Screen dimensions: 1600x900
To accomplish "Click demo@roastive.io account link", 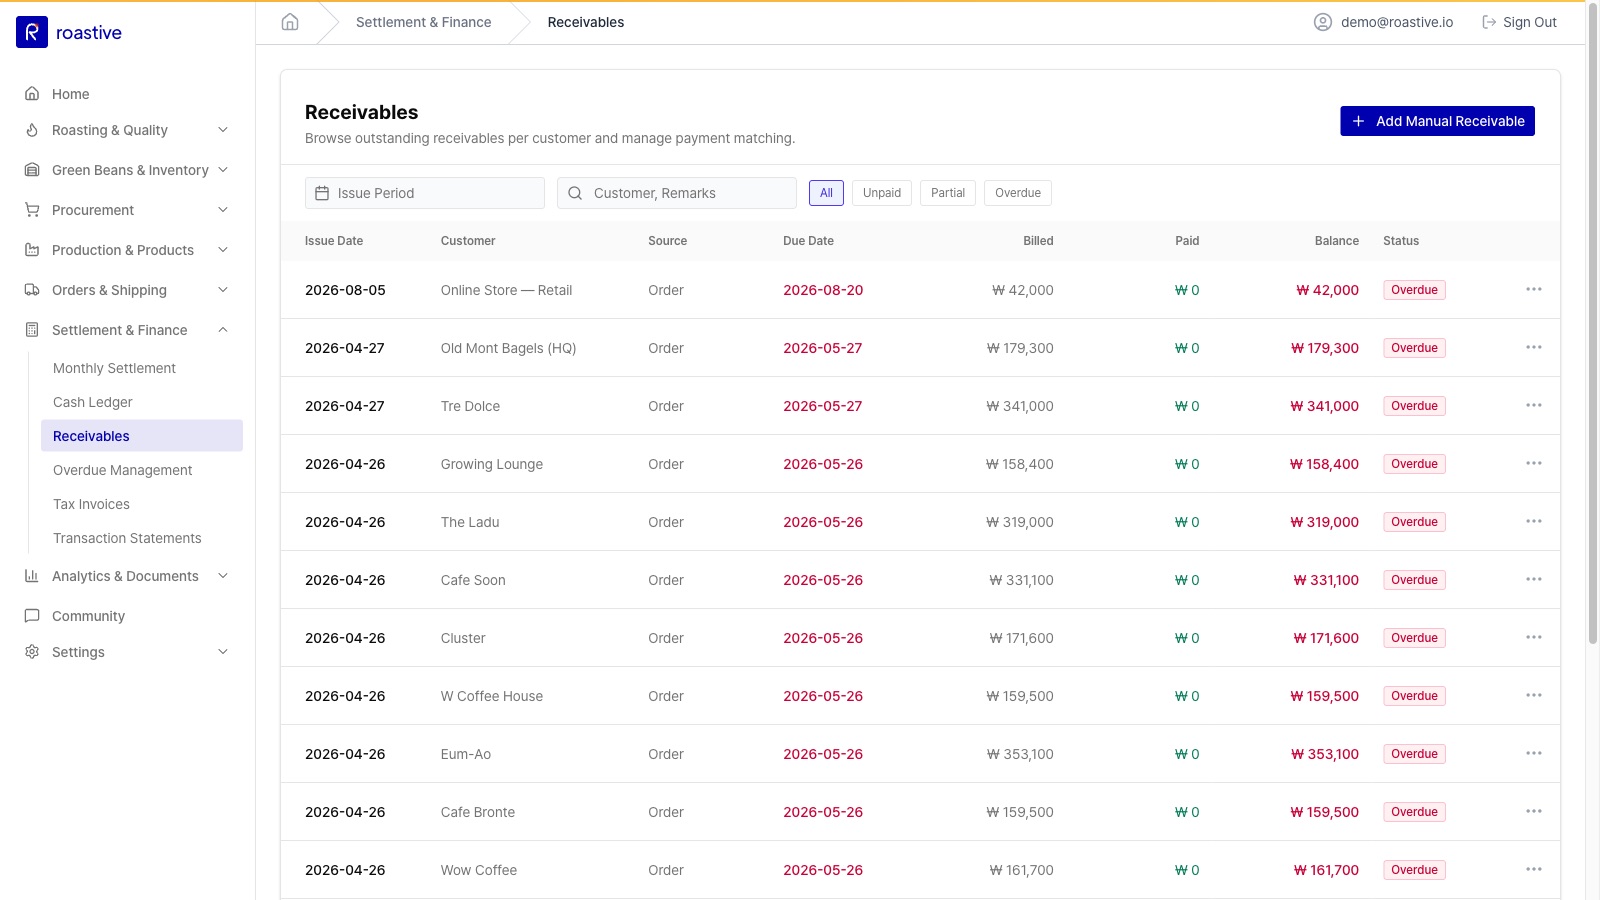I will point(1397,22).
